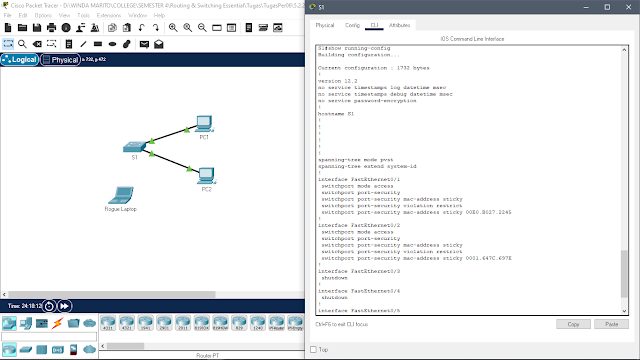The height and width of the screenshot is (360, 640).
Task: Switch to the Config tab in S1
Action: pyautogui.click(x=352, y=25)
